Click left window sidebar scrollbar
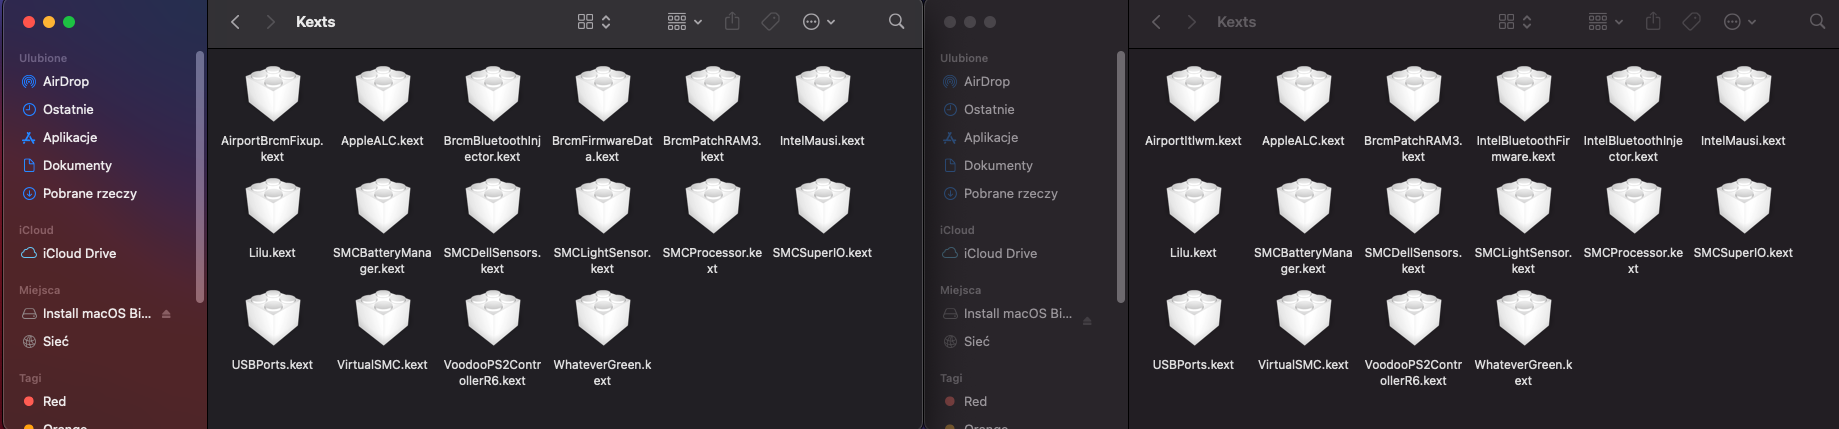Viewport: 1839px width, 429px height. (200, 176)
